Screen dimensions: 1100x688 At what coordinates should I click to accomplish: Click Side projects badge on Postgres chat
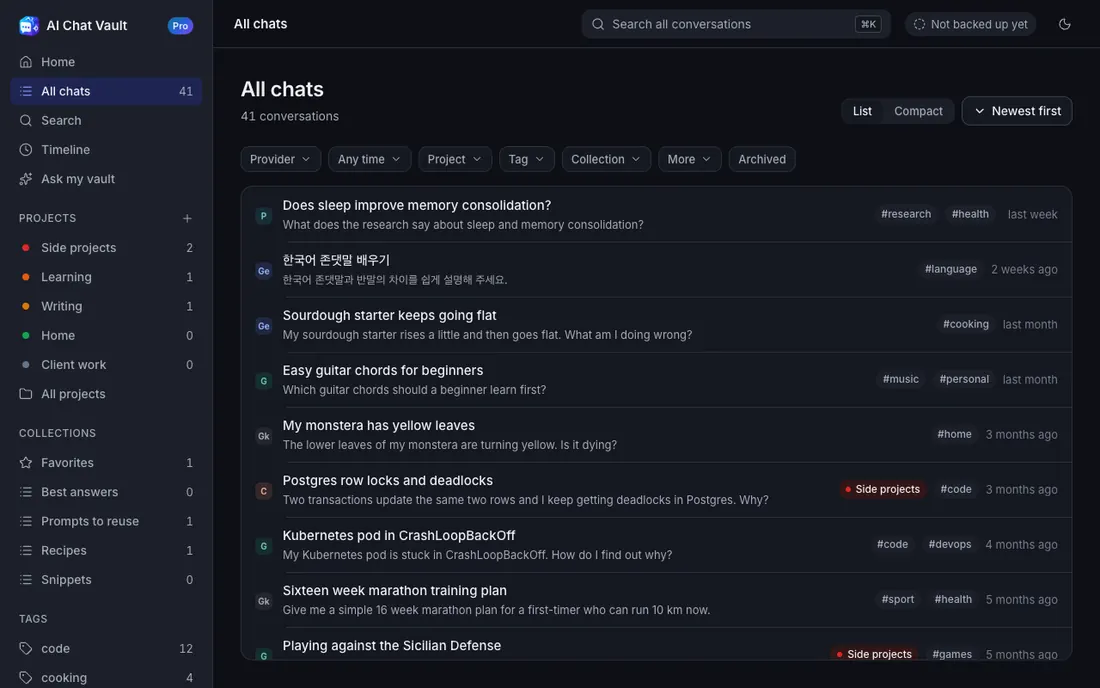(882, 489)
